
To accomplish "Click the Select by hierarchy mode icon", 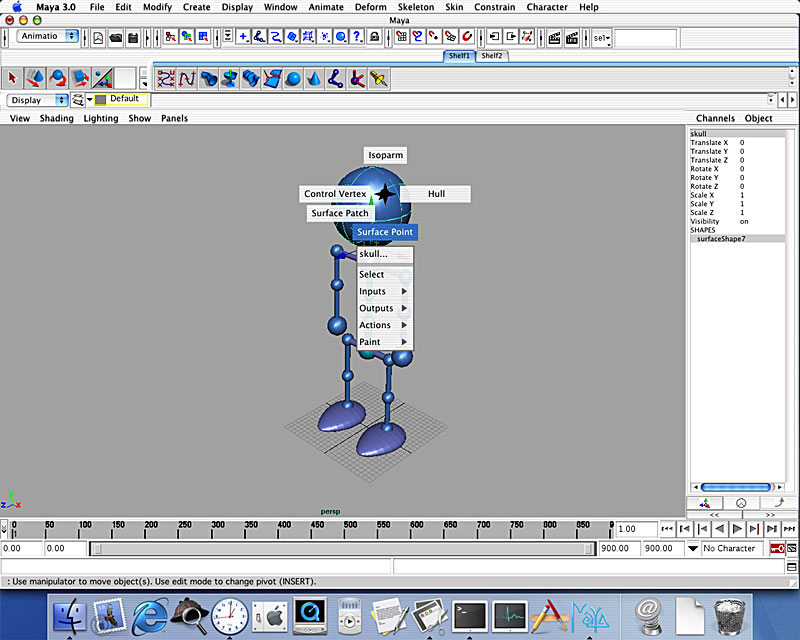I will click(x=170, y=37).
